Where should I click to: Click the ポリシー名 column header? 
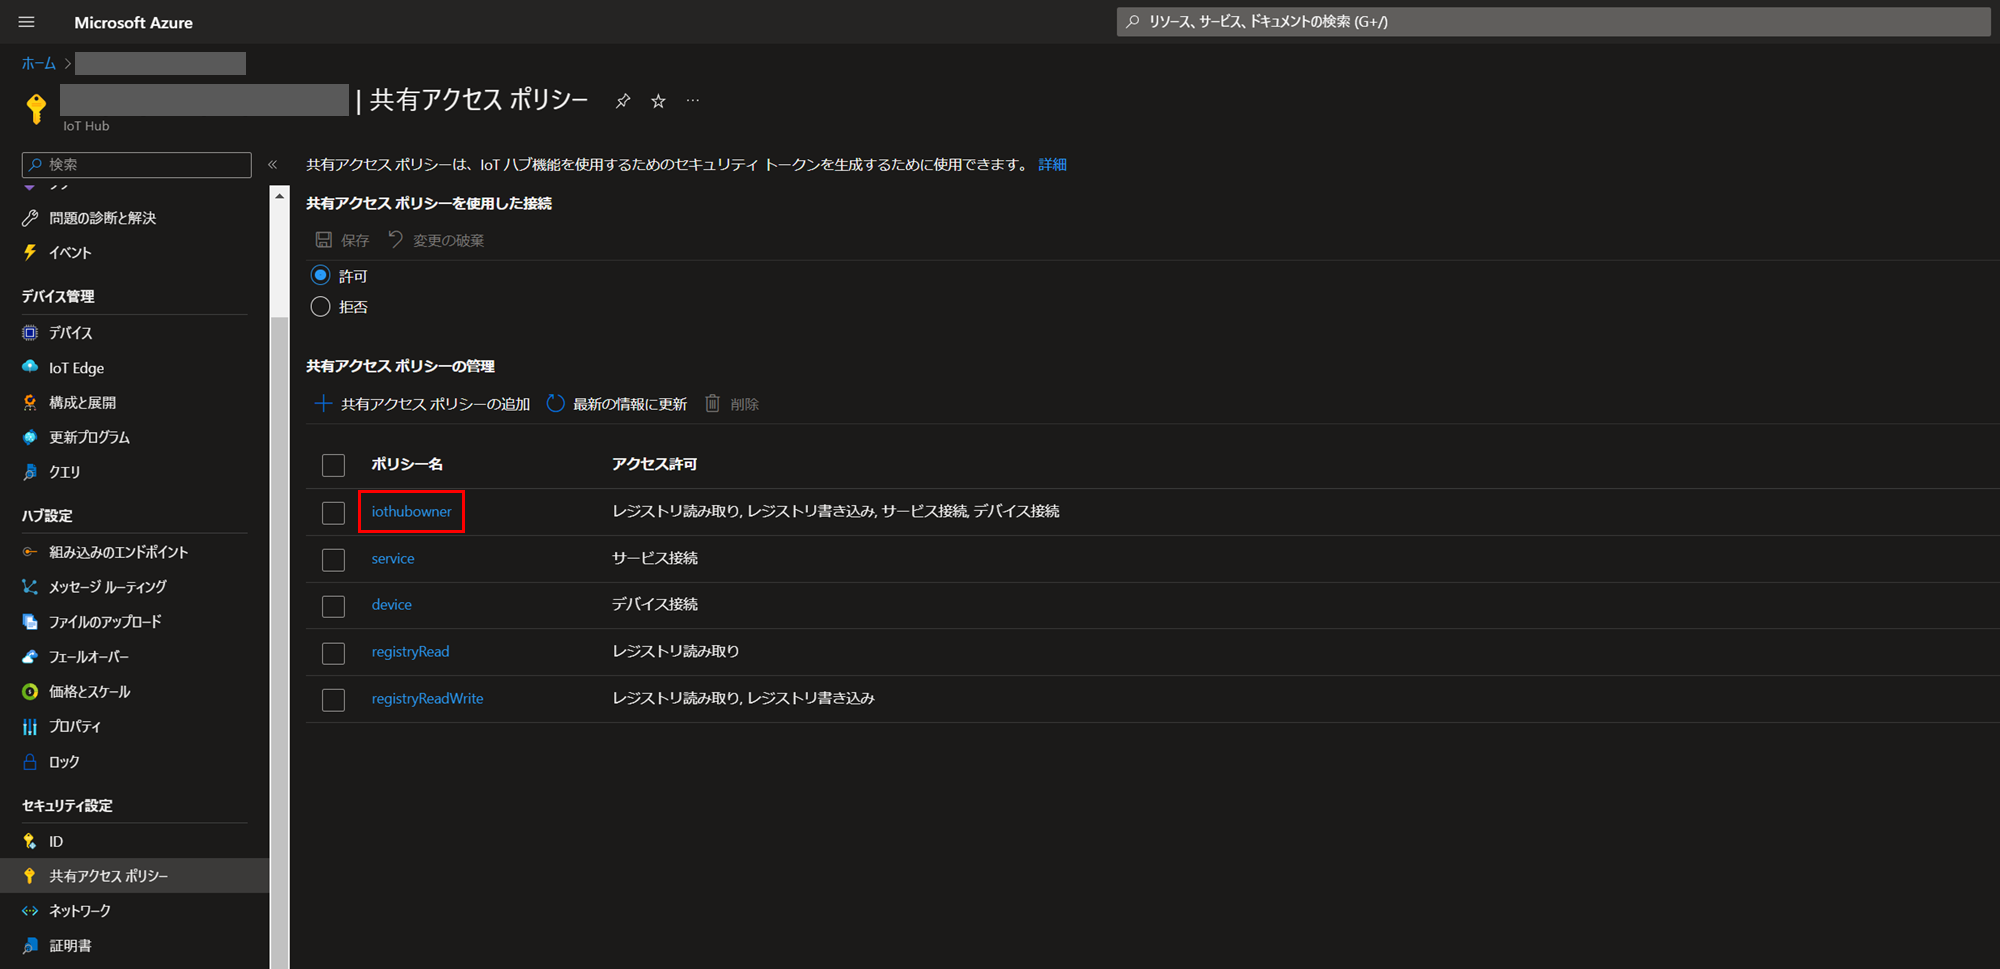point(407,464)
